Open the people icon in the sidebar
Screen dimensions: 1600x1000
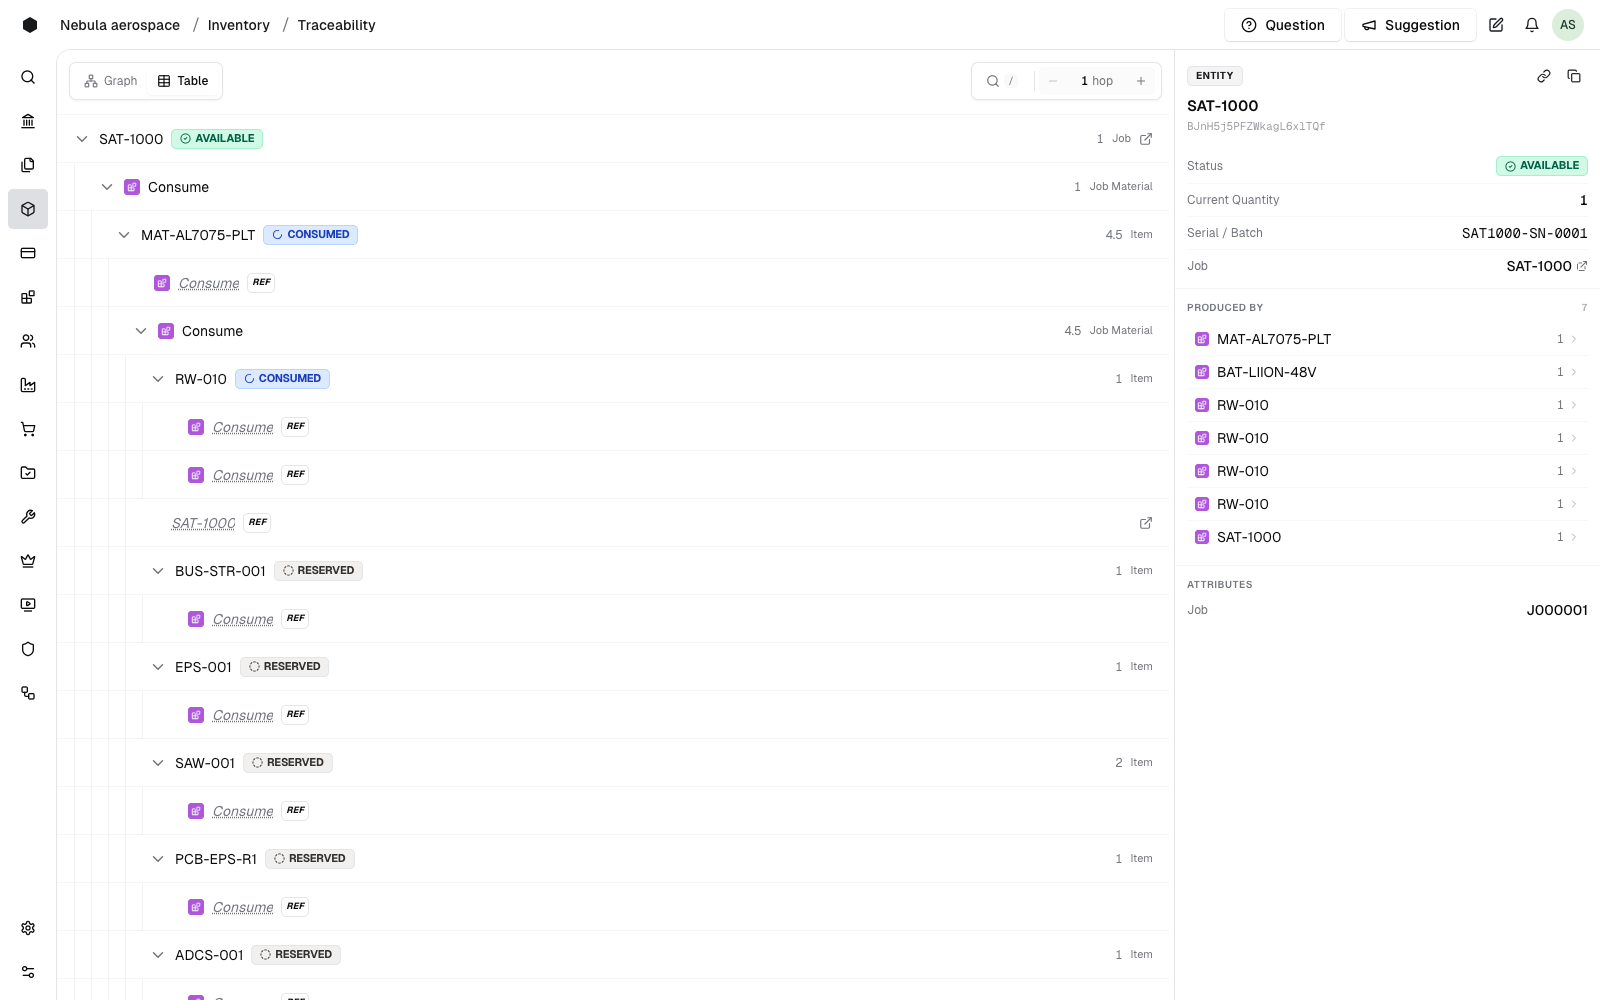click(28, 341)
